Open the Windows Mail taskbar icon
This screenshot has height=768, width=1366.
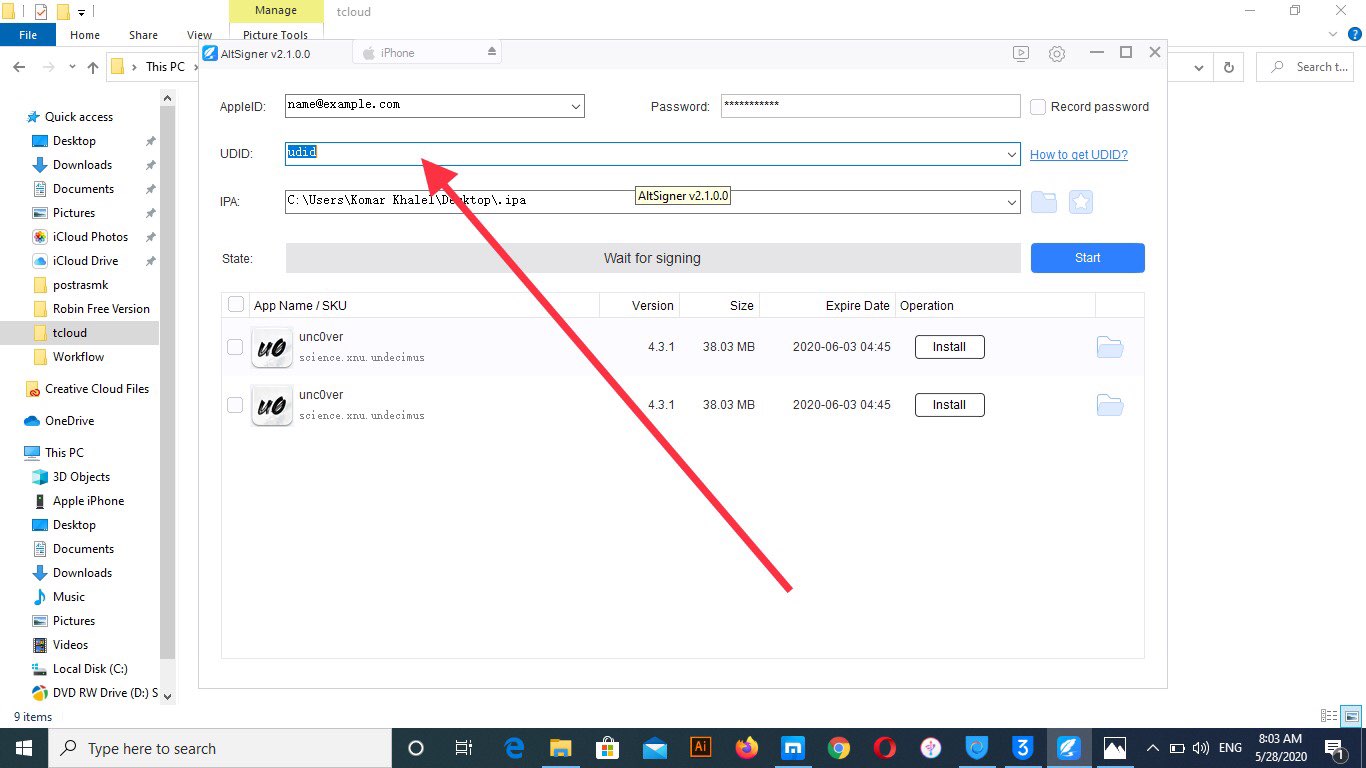point(654,748)
